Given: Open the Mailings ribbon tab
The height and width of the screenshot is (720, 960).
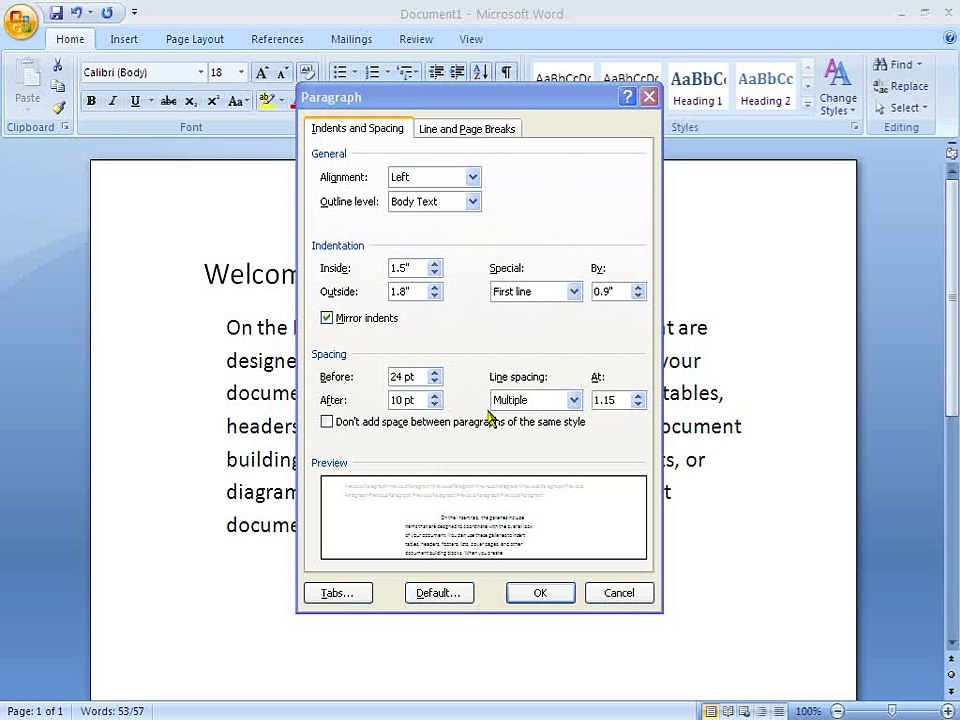Looking at the screenshot, I should (x=351, y=39).
